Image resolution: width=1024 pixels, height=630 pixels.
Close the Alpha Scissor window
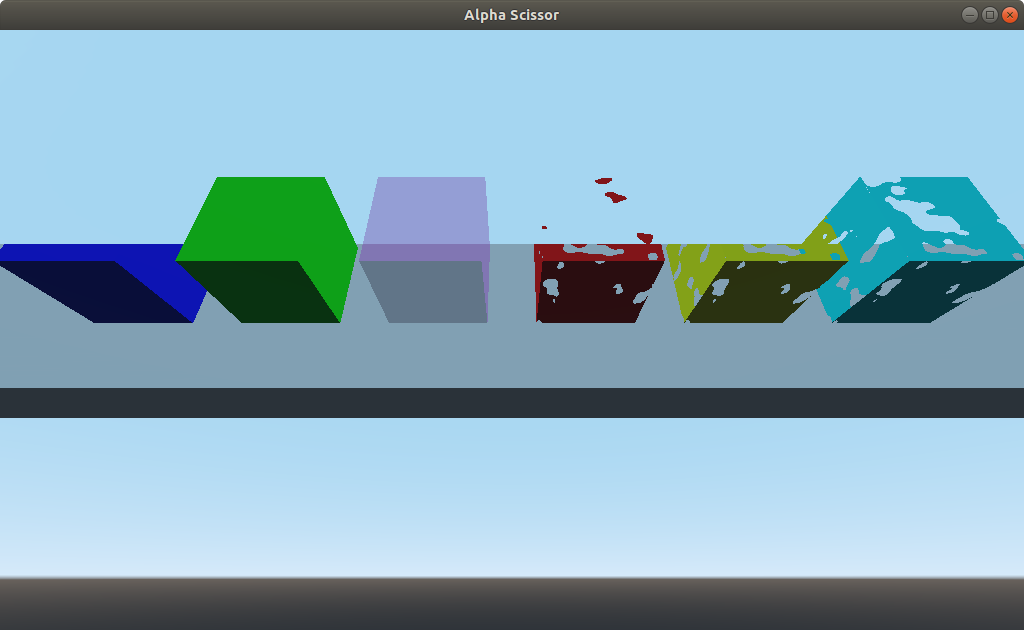(1010, 14)
